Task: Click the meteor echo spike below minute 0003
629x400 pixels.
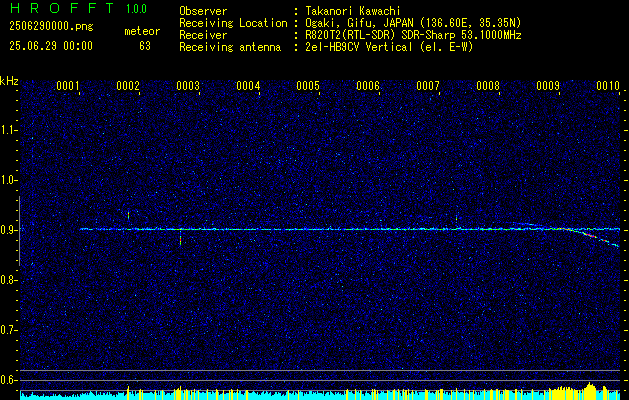Action: coord(181,240)
